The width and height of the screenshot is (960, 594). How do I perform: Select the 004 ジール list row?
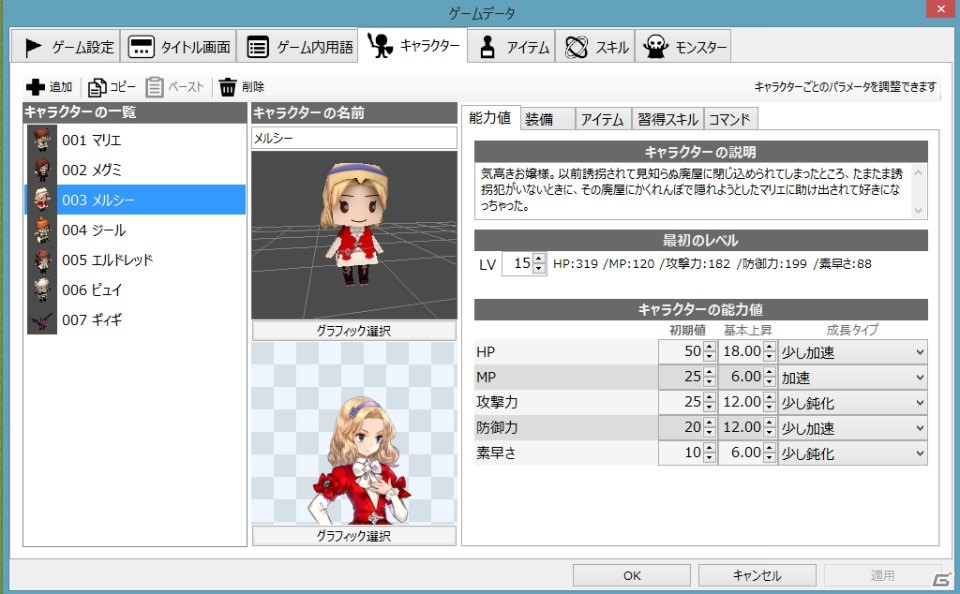point(135,230)
